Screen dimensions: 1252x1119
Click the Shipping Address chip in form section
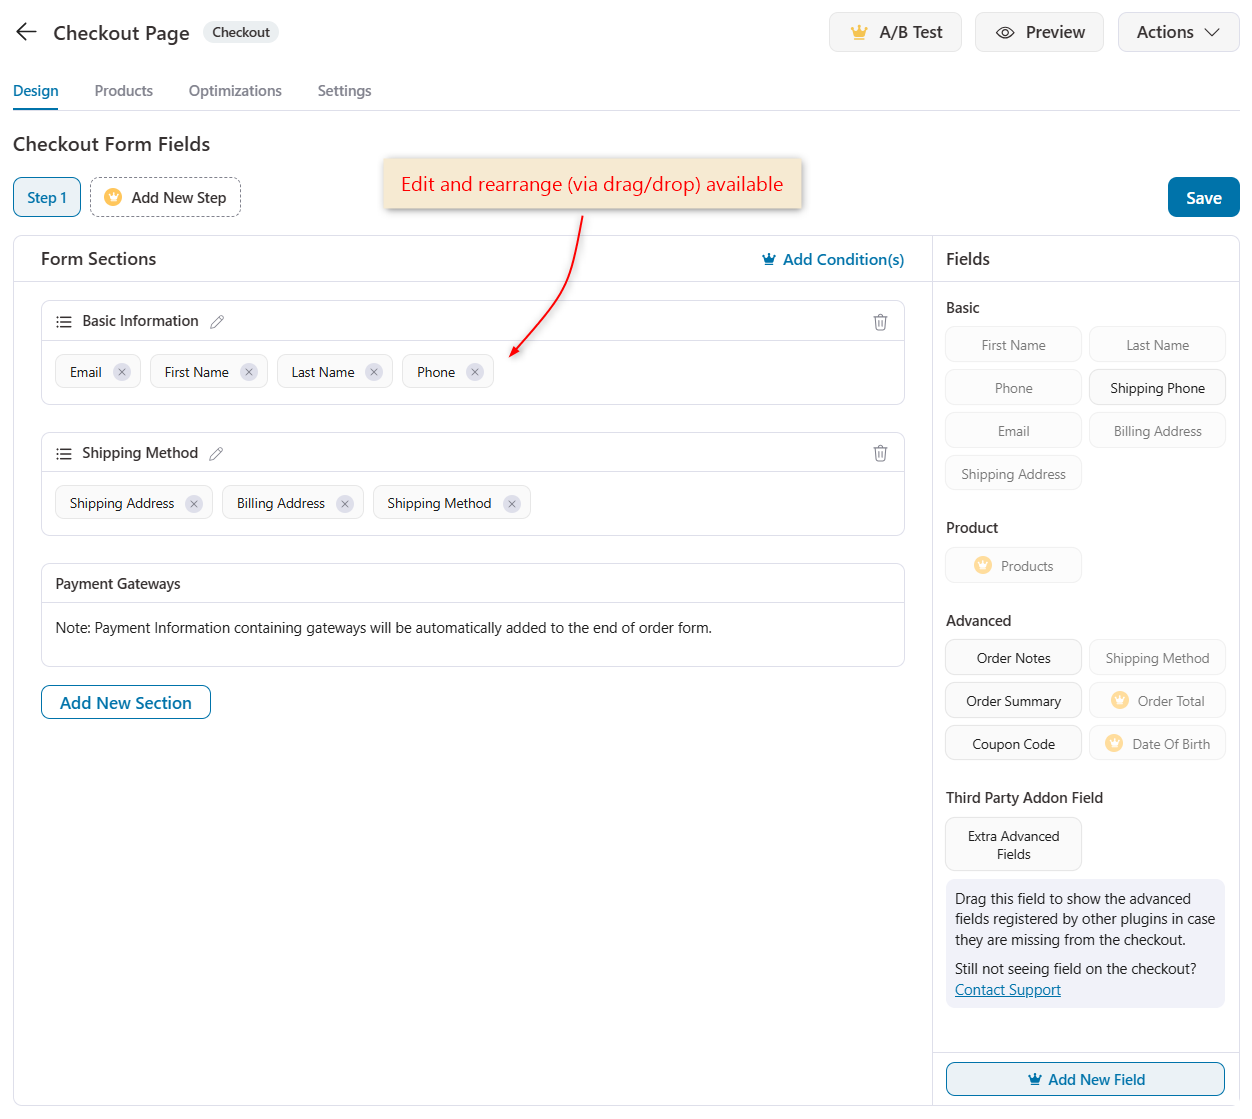(x=134, y=503)
